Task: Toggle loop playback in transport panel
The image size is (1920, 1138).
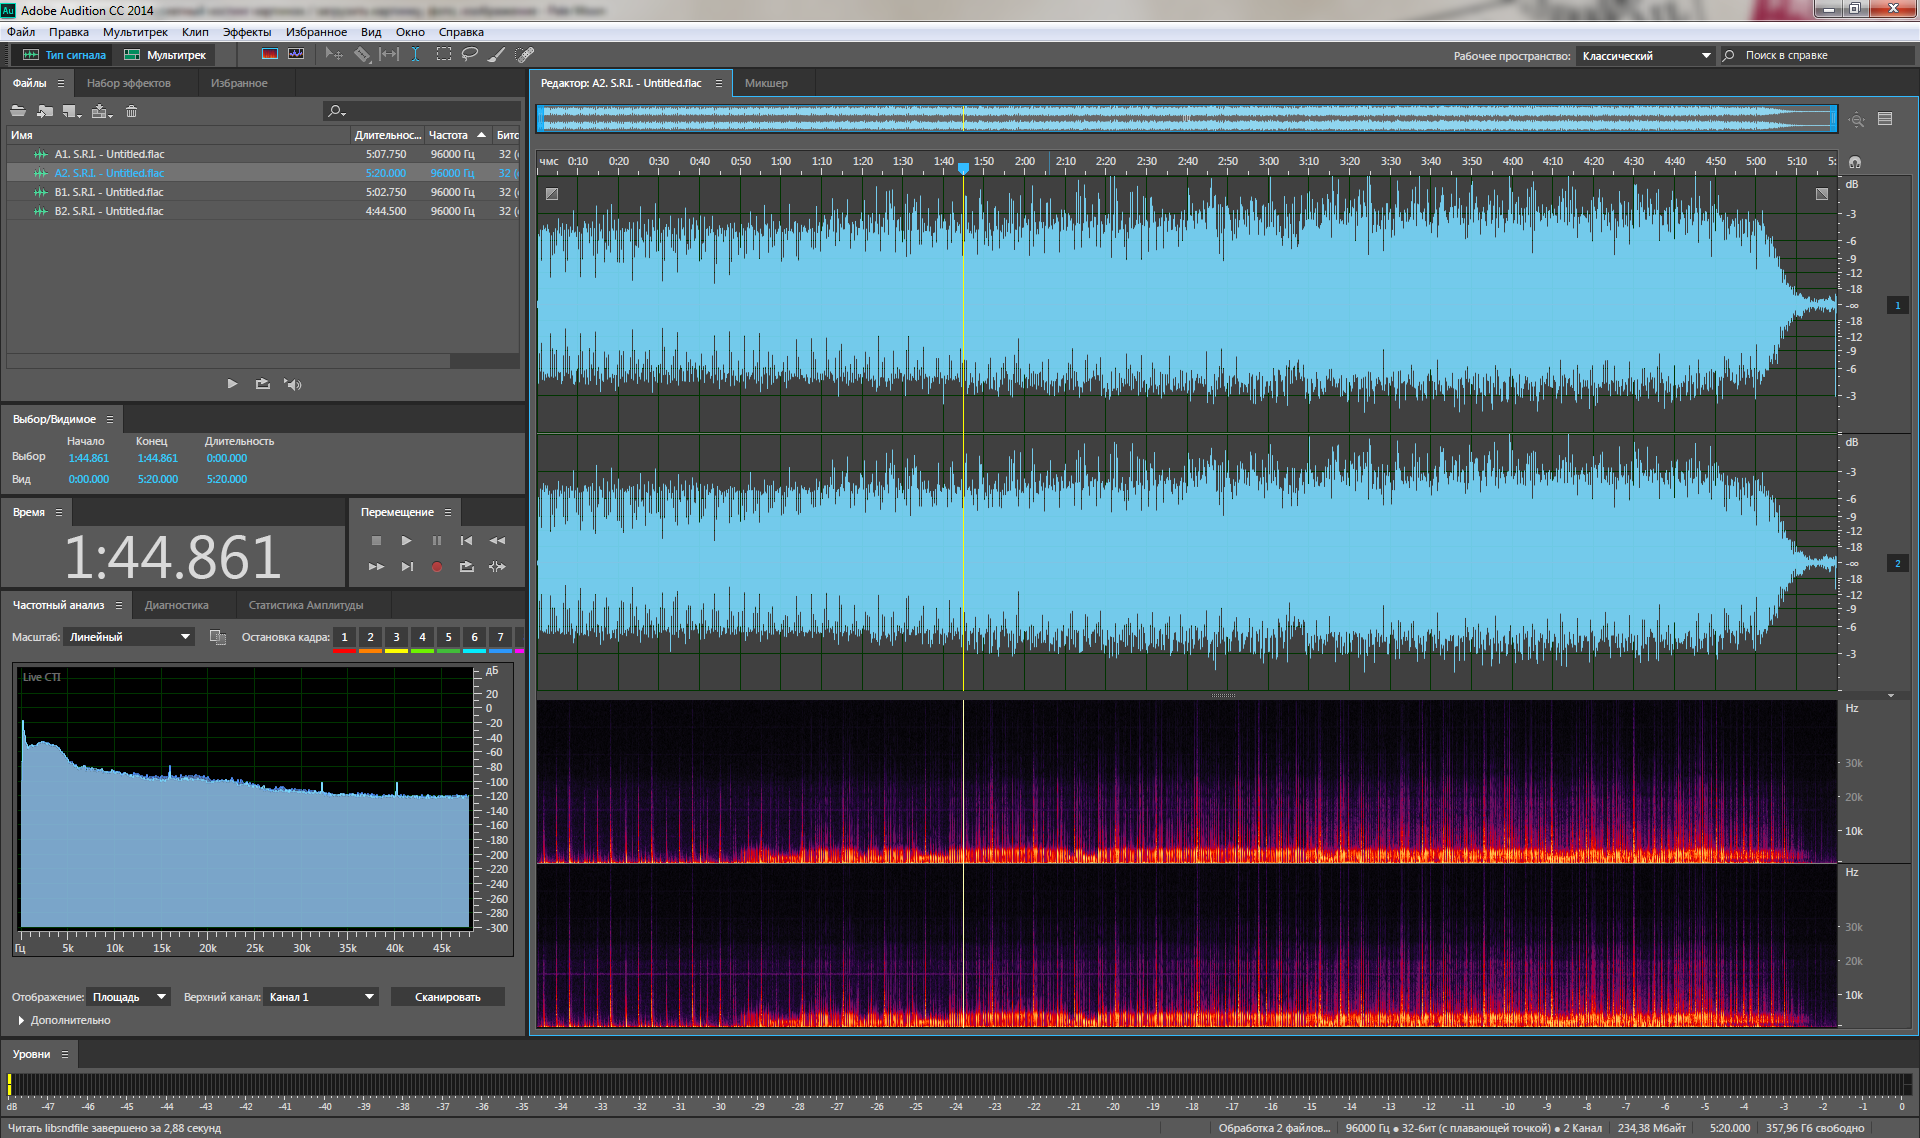Action: point(466,567)
